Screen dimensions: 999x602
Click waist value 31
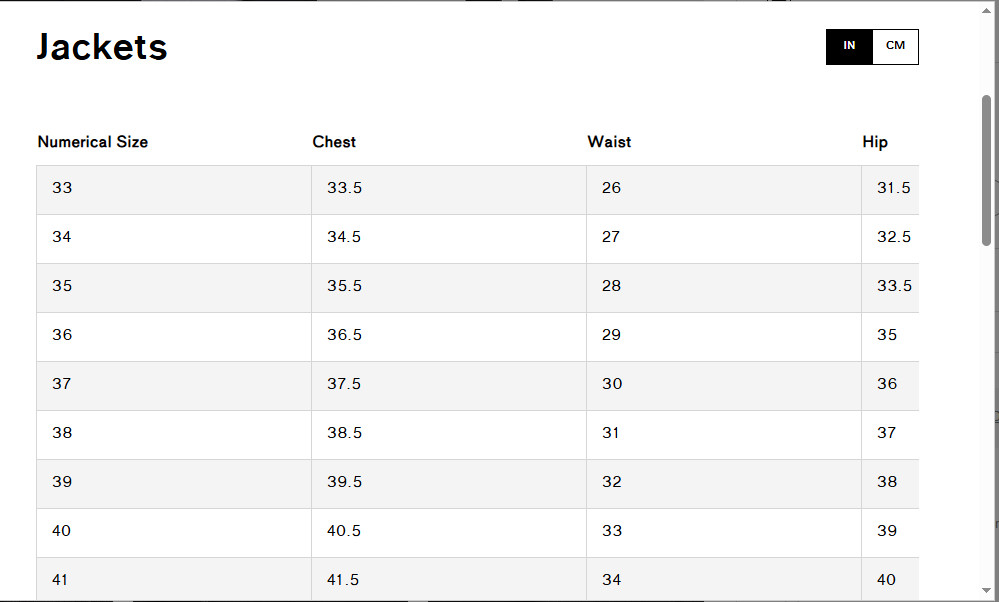click(x=610, y=433)
